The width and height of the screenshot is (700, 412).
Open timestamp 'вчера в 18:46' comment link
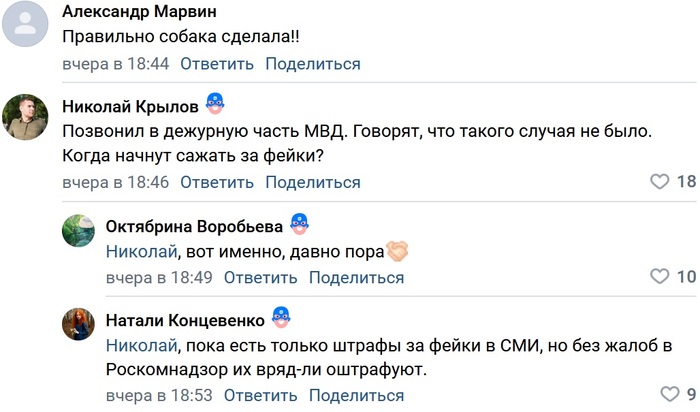[x=115, y=182]
